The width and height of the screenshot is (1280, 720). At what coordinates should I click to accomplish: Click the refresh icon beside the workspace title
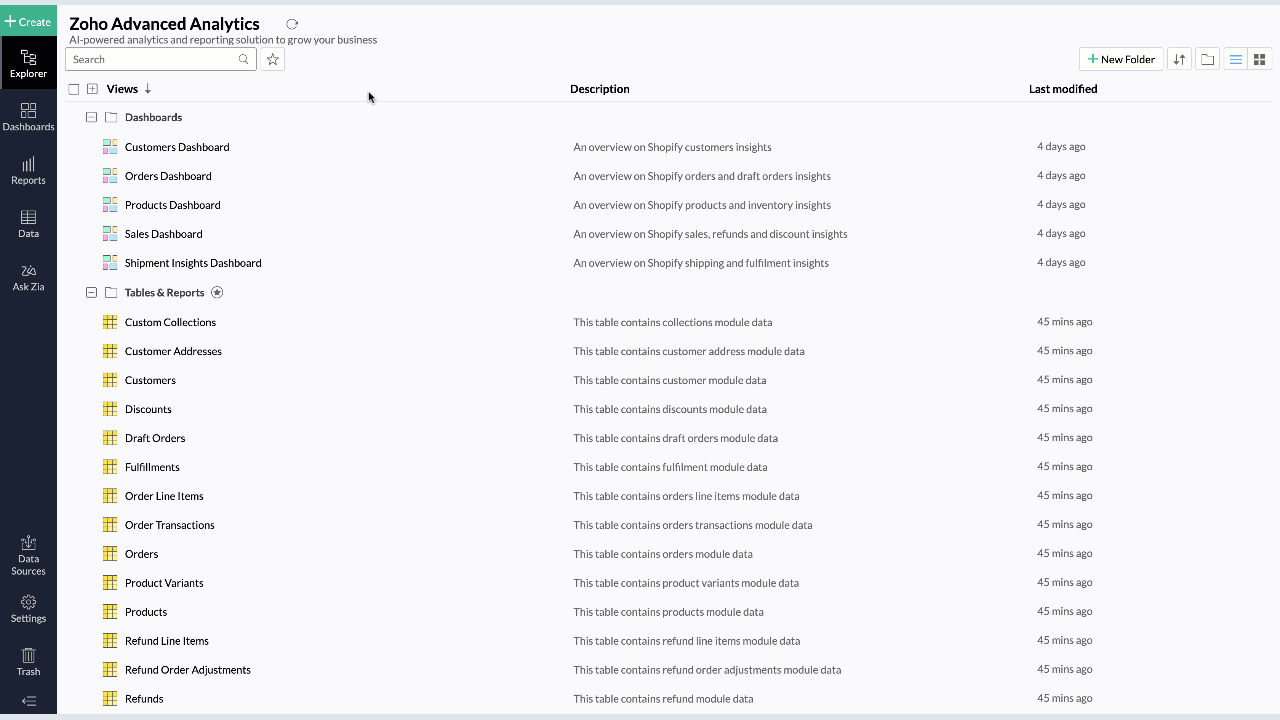coord(292,24)
